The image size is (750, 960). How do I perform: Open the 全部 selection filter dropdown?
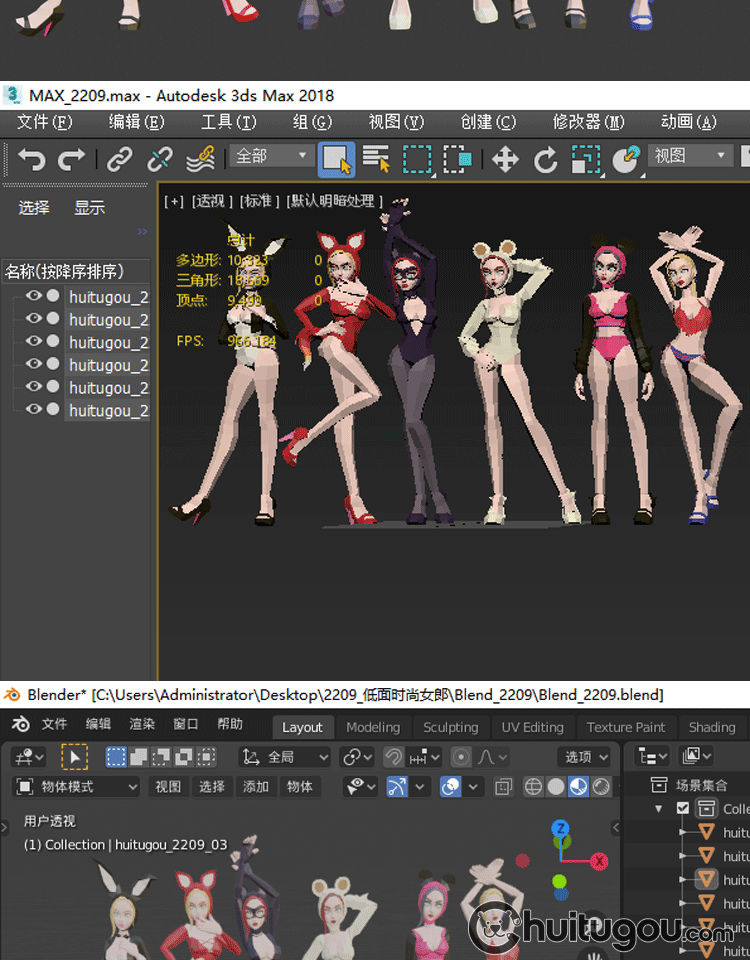[x=271, y=156]
